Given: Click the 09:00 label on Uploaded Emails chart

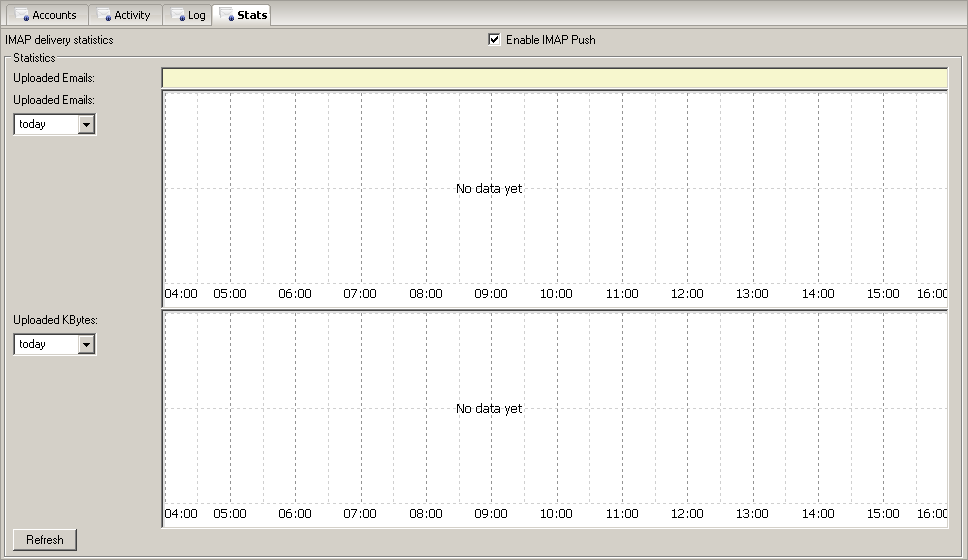Looking at the screenshot, I should (490, 294).
